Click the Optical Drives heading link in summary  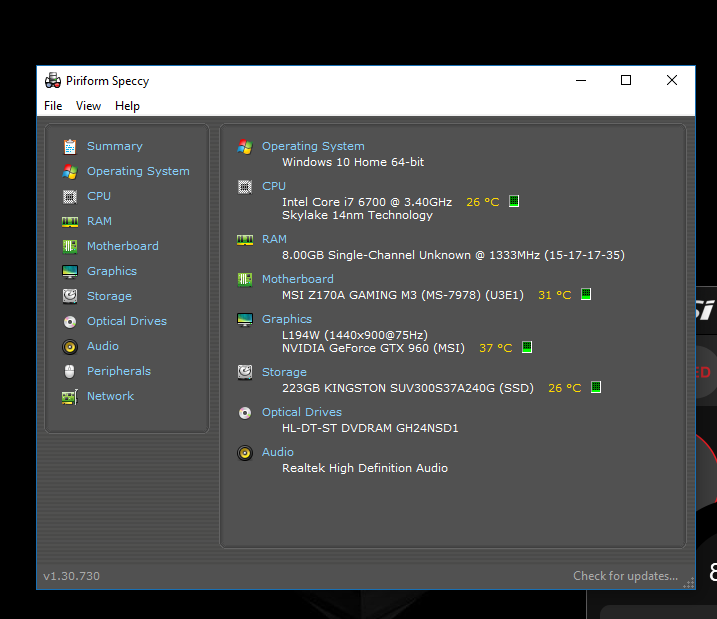pyautogui.click(x=302, y=412)
